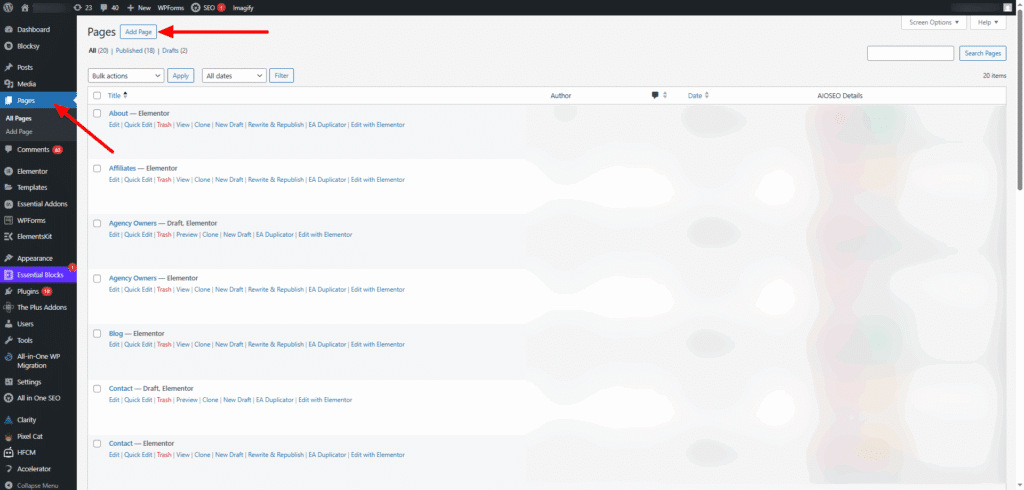Sort pages by Title column
Viewport: 1024px width, 490px height.
point(118,95)
